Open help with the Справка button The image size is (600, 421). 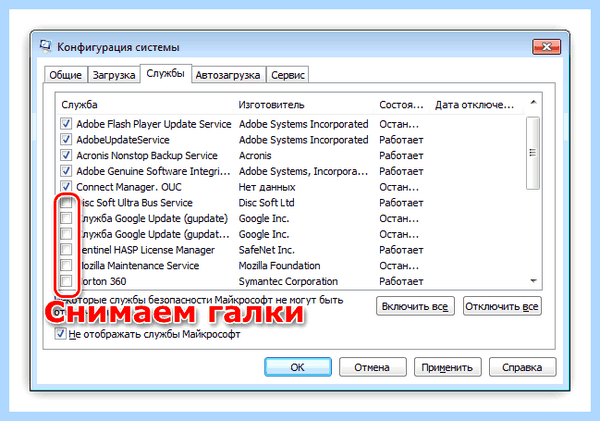[x=522, y=367]
